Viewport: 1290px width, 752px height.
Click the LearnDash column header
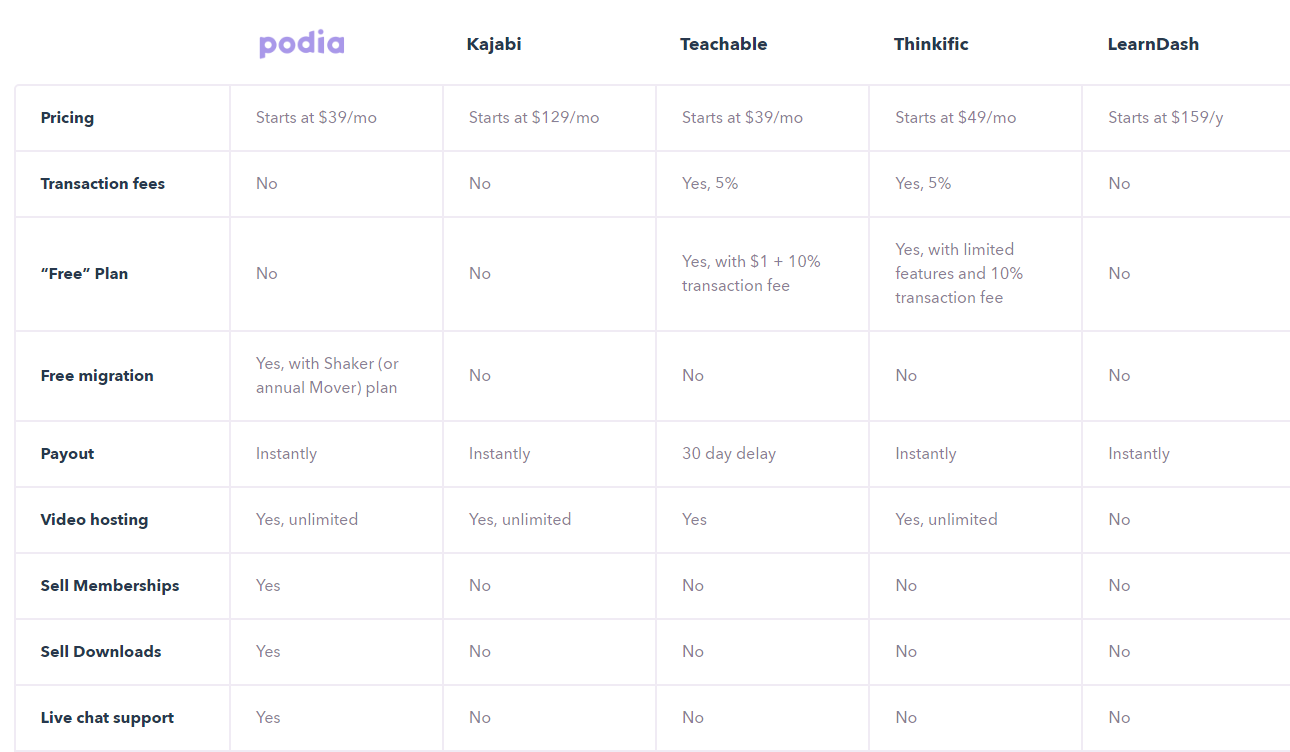tap(1153, 44)
